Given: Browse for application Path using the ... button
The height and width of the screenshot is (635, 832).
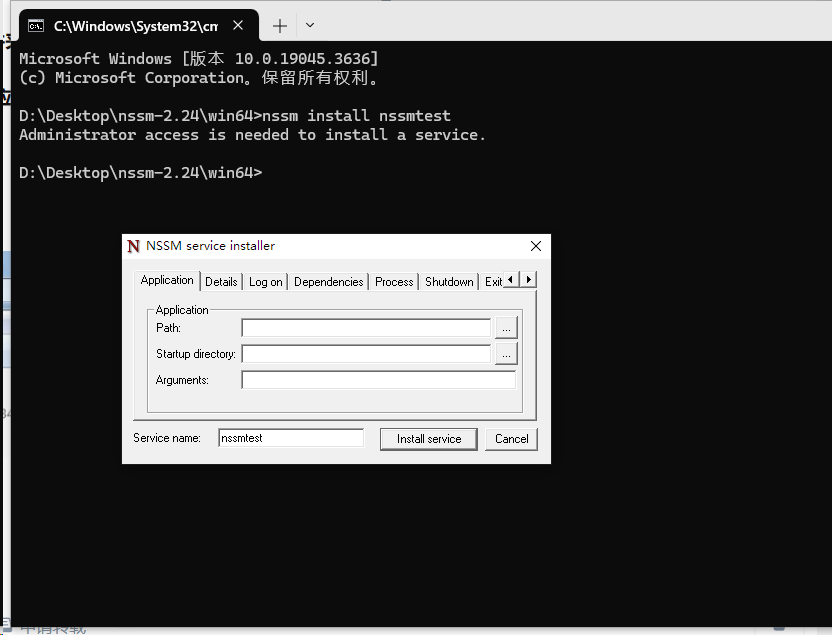Looking at the screenshot, I should [x=506, y=327].
